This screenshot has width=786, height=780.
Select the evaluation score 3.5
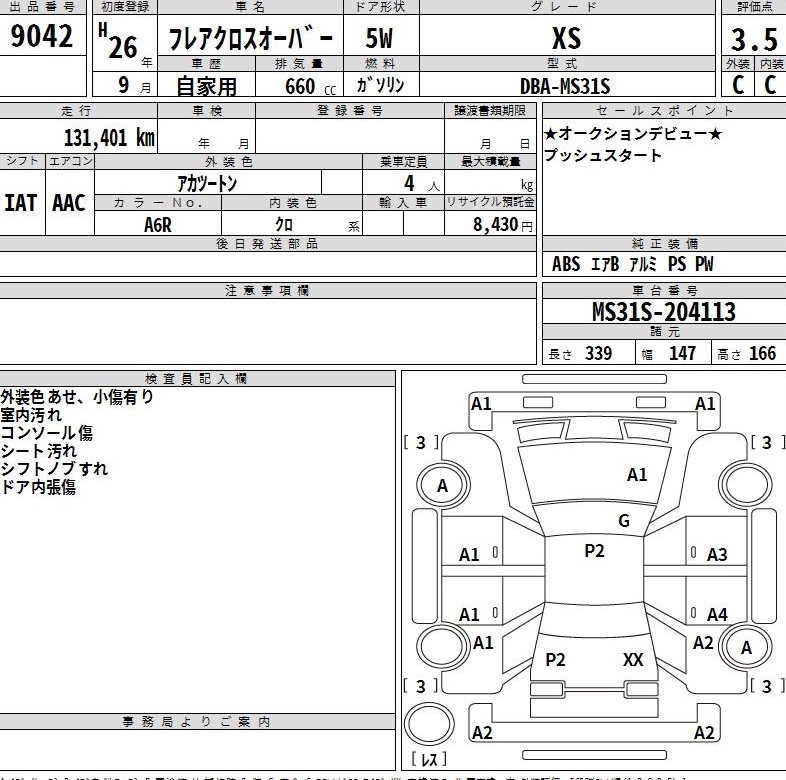point(754,40)
